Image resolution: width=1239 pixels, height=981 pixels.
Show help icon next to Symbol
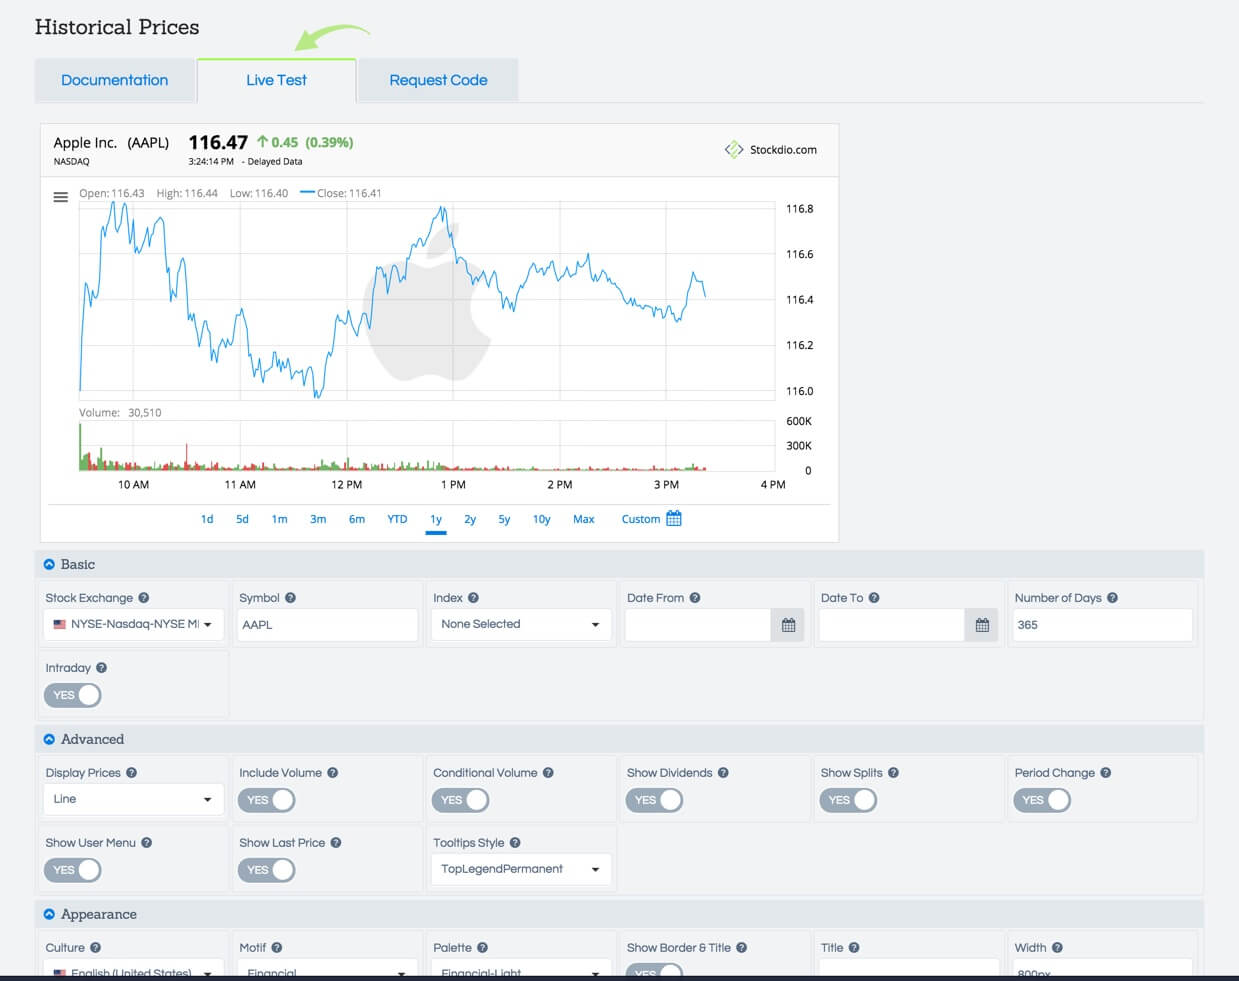[290, 598]
